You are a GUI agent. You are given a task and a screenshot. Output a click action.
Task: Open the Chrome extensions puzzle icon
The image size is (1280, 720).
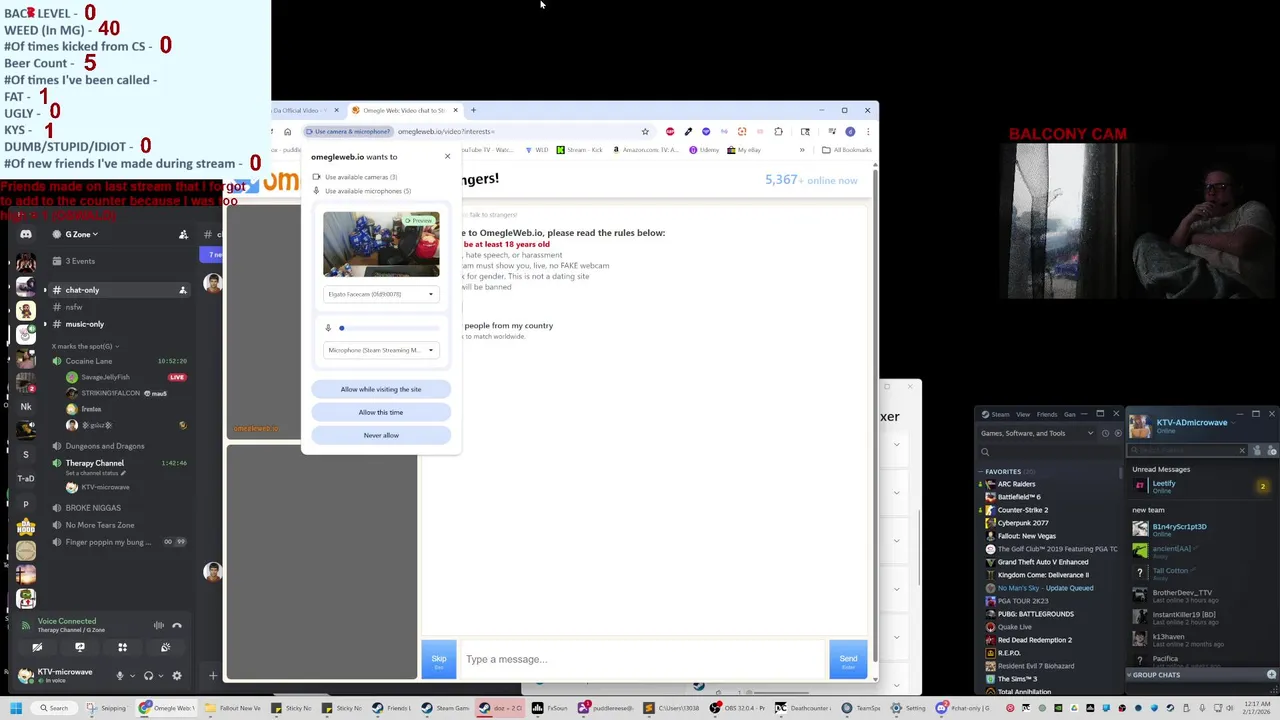[x=778, y=131]
